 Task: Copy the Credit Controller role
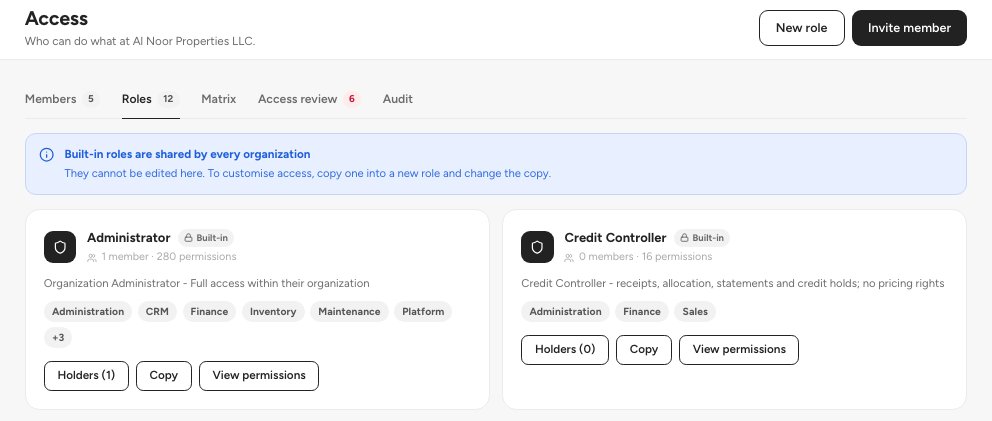(643, 349)
